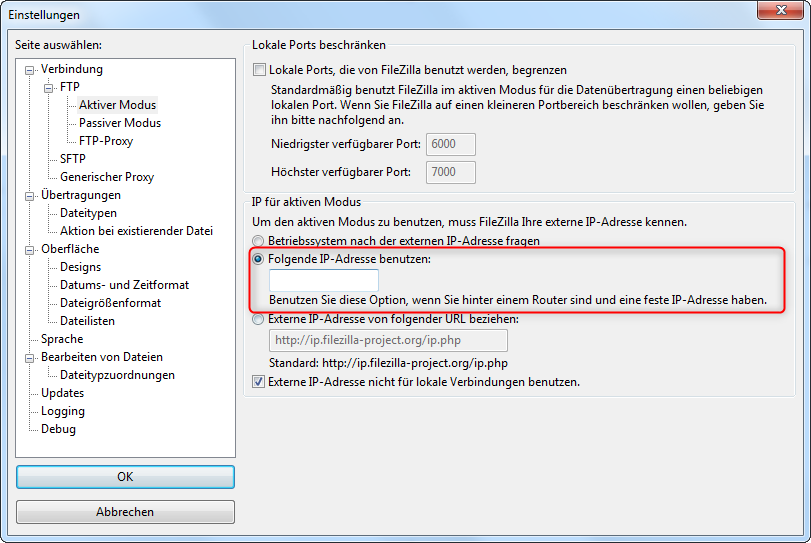Collapse the Bearbeiten von Dateien node
Viewport: 811px width, 543px height.
30,358
